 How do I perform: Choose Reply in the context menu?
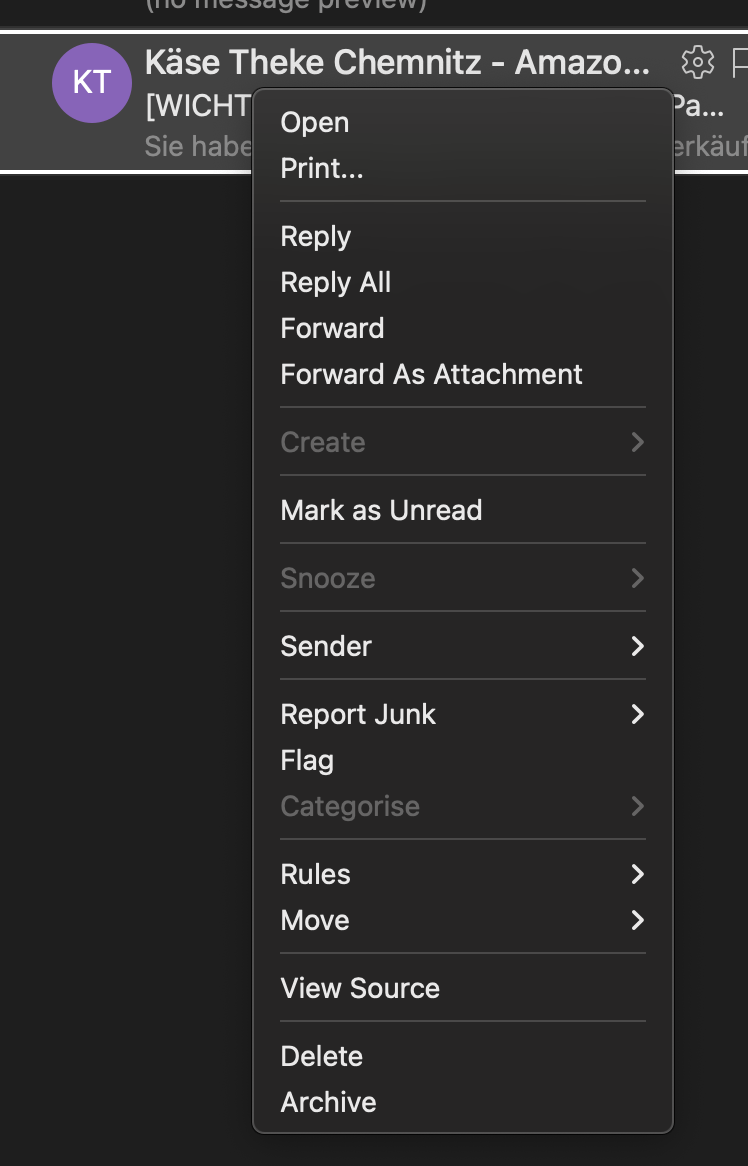pyautogui.click(x=315, y=237)
